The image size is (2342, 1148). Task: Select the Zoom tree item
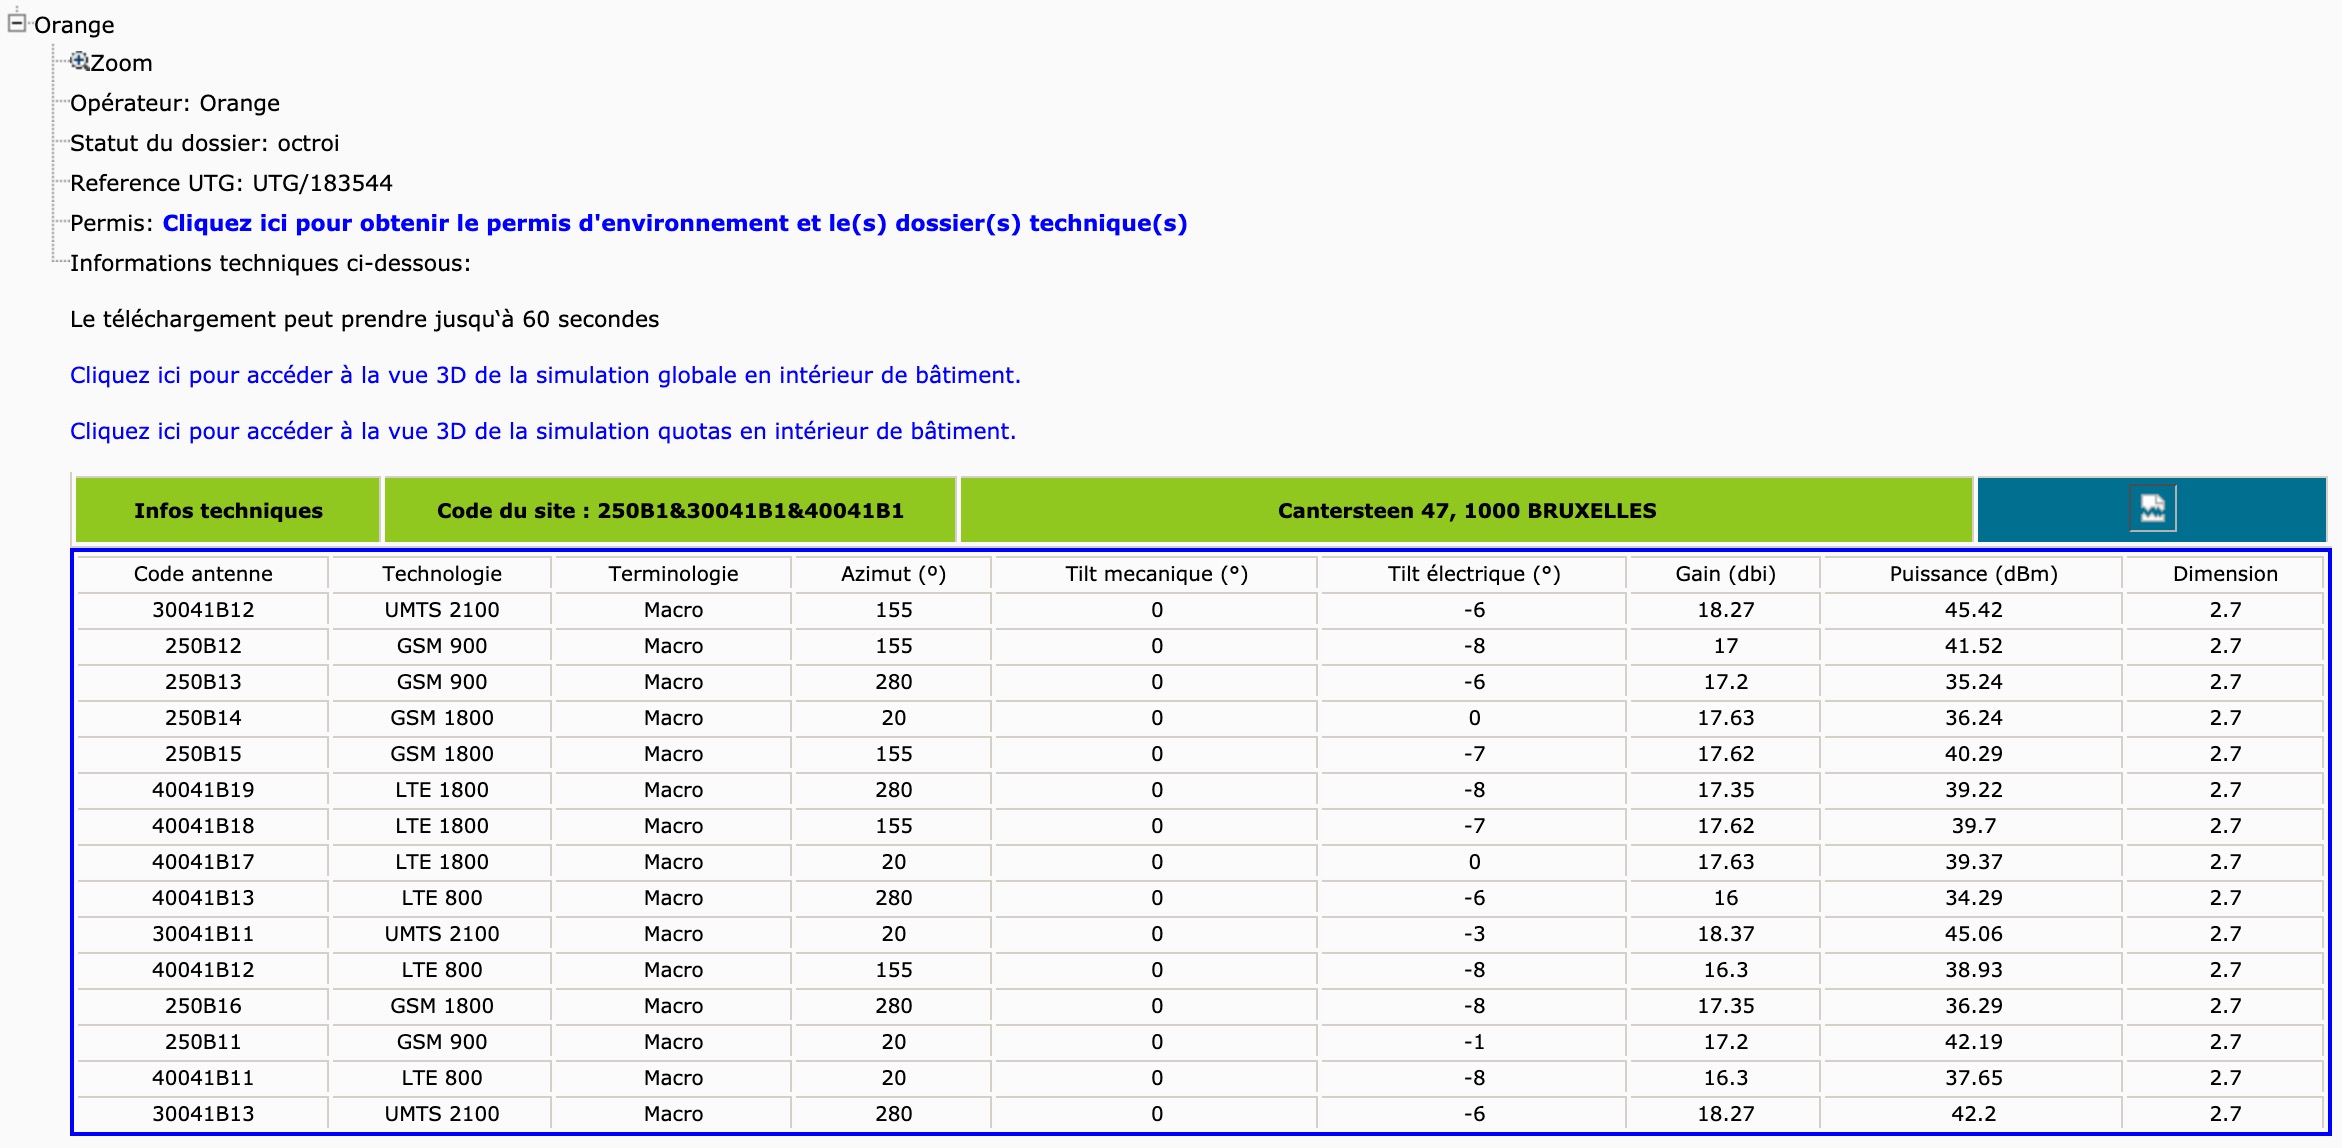point(121,63)
